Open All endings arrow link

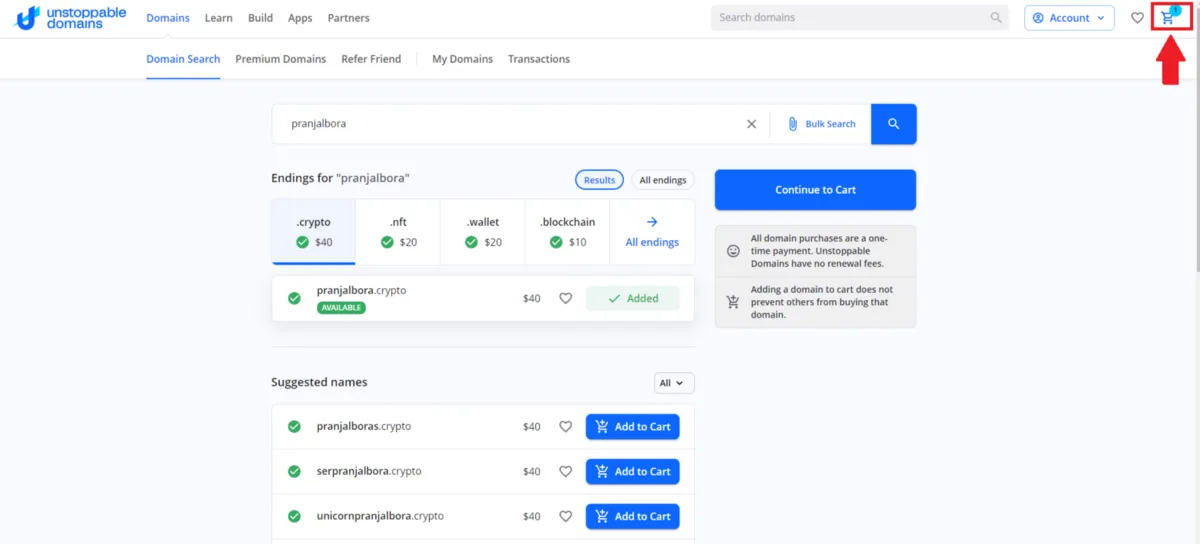(652, 232)
